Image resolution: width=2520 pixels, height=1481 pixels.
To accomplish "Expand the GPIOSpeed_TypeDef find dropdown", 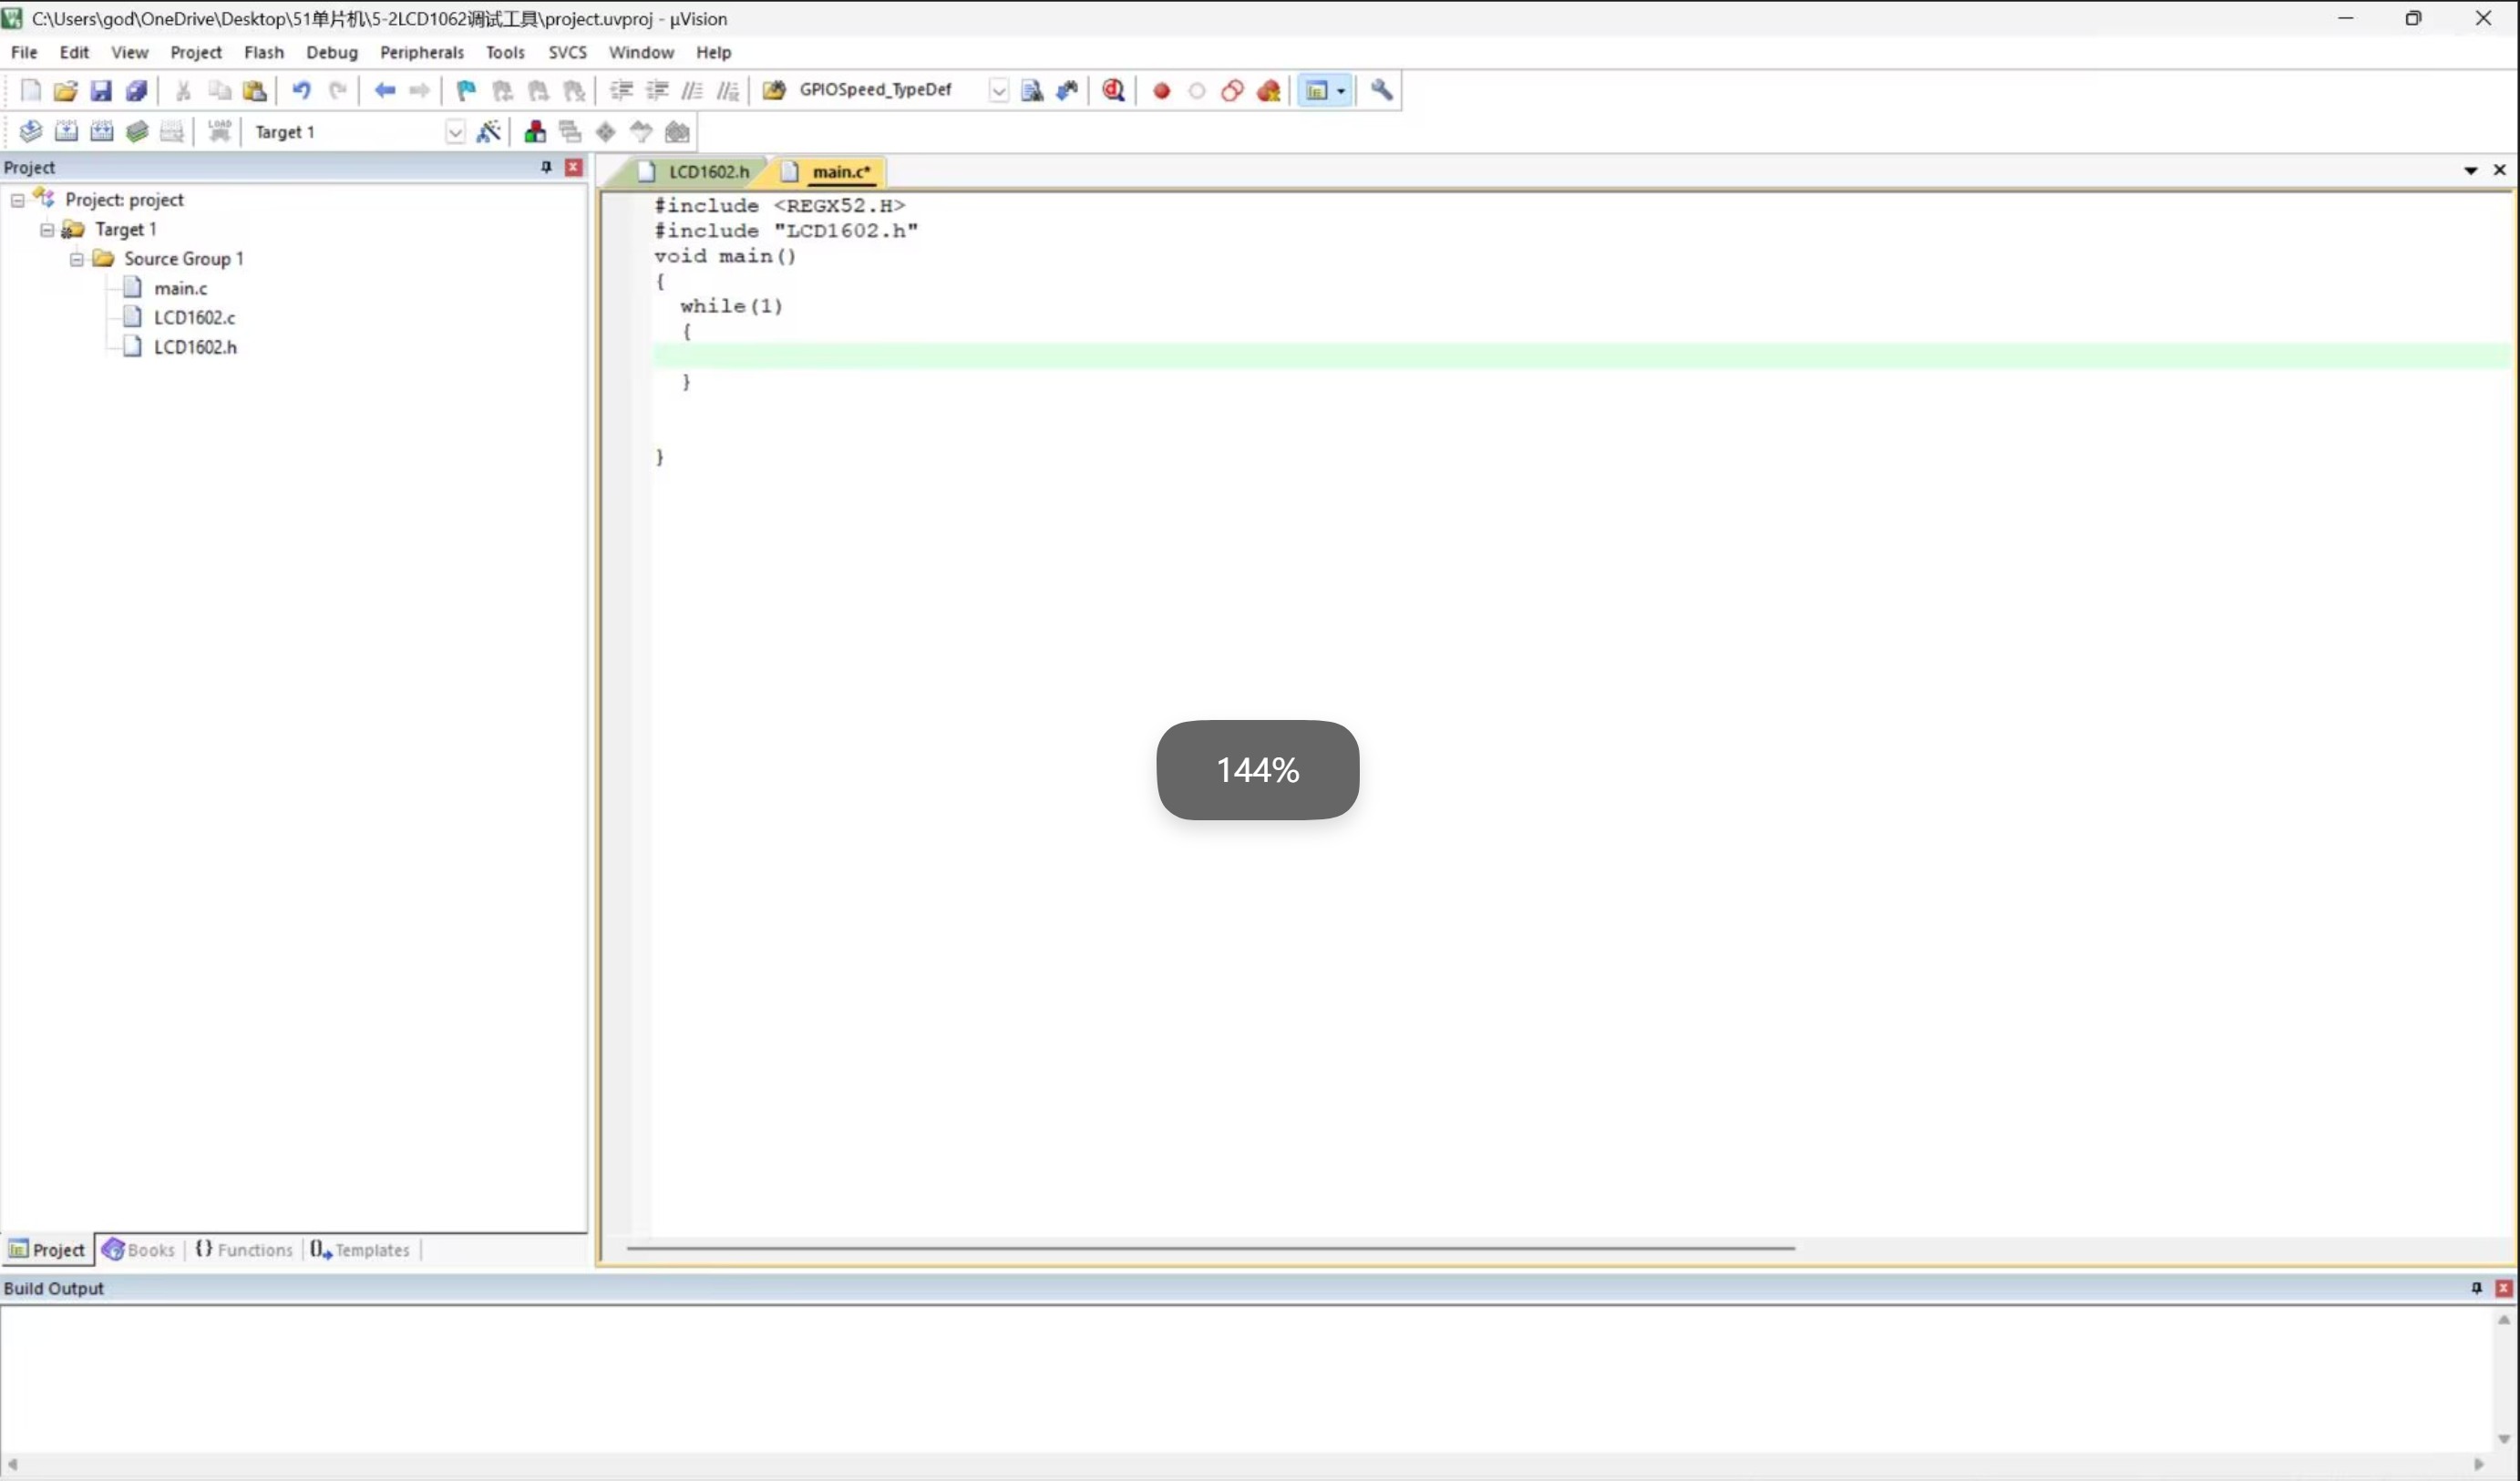I will [x=998, y=91].
